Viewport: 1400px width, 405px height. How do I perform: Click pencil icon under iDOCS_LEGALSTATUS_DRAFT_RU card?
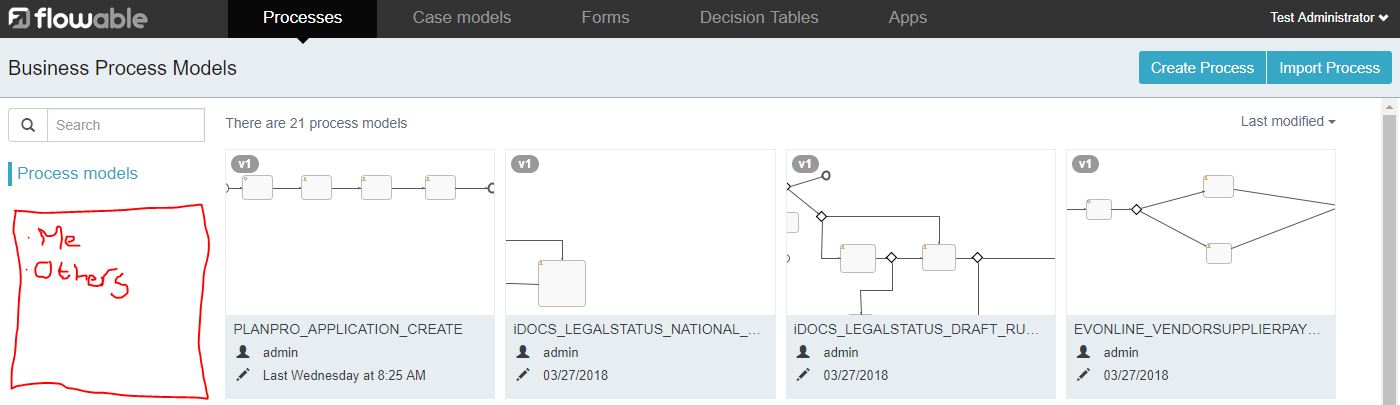[x=804, y=375]
